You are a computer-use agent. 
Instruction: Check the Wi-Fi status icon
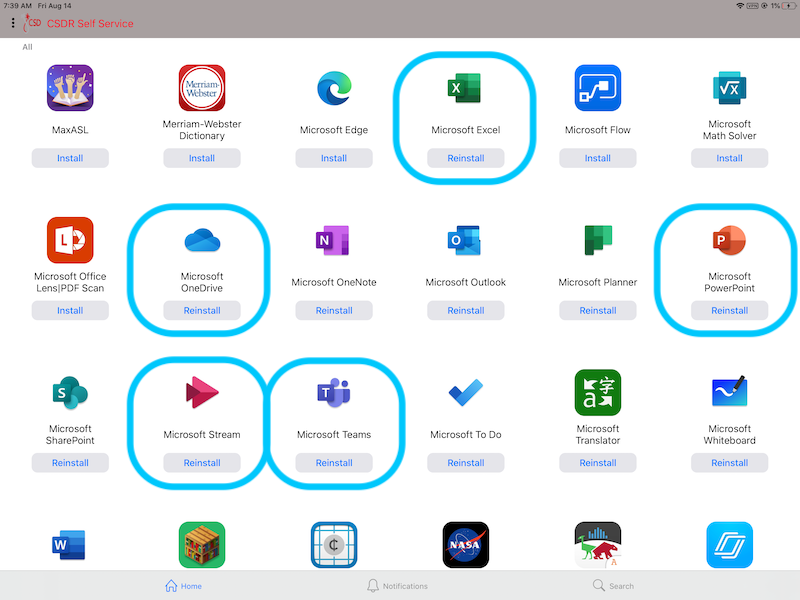(x=740, y=6)
